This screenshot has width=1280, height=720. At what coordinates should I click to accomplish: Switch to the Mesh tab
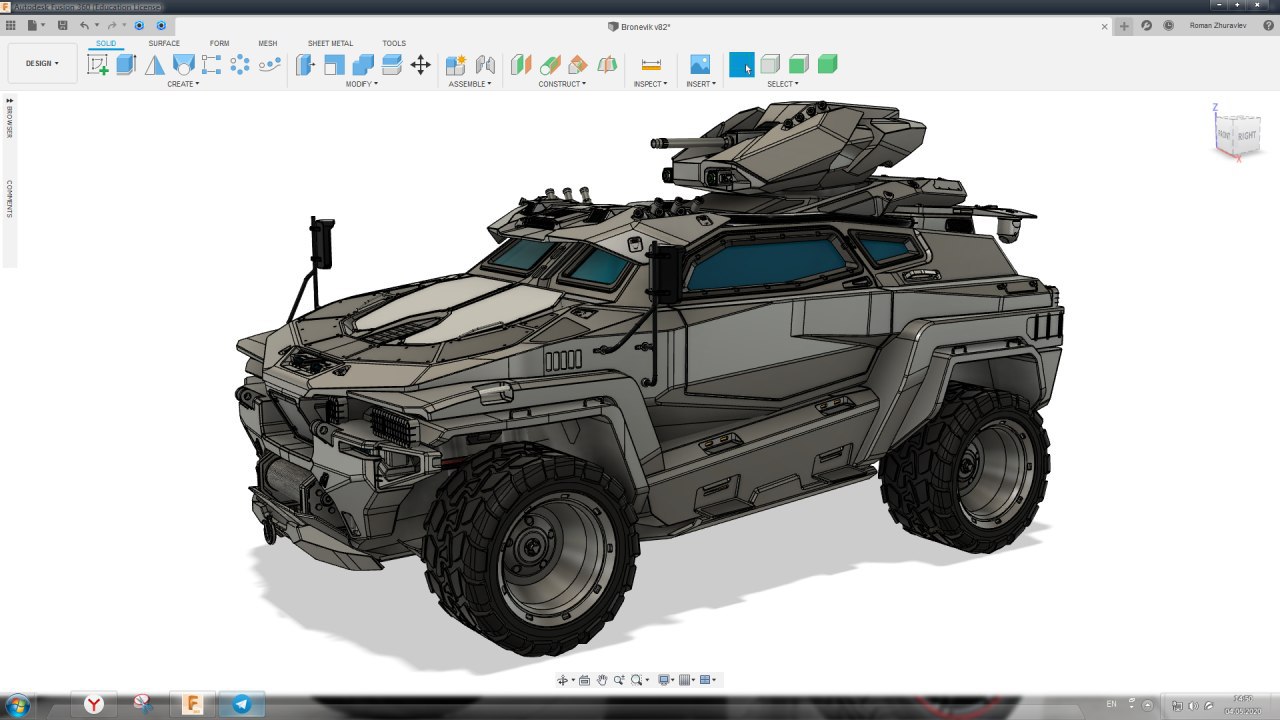[x=268, y=43]
